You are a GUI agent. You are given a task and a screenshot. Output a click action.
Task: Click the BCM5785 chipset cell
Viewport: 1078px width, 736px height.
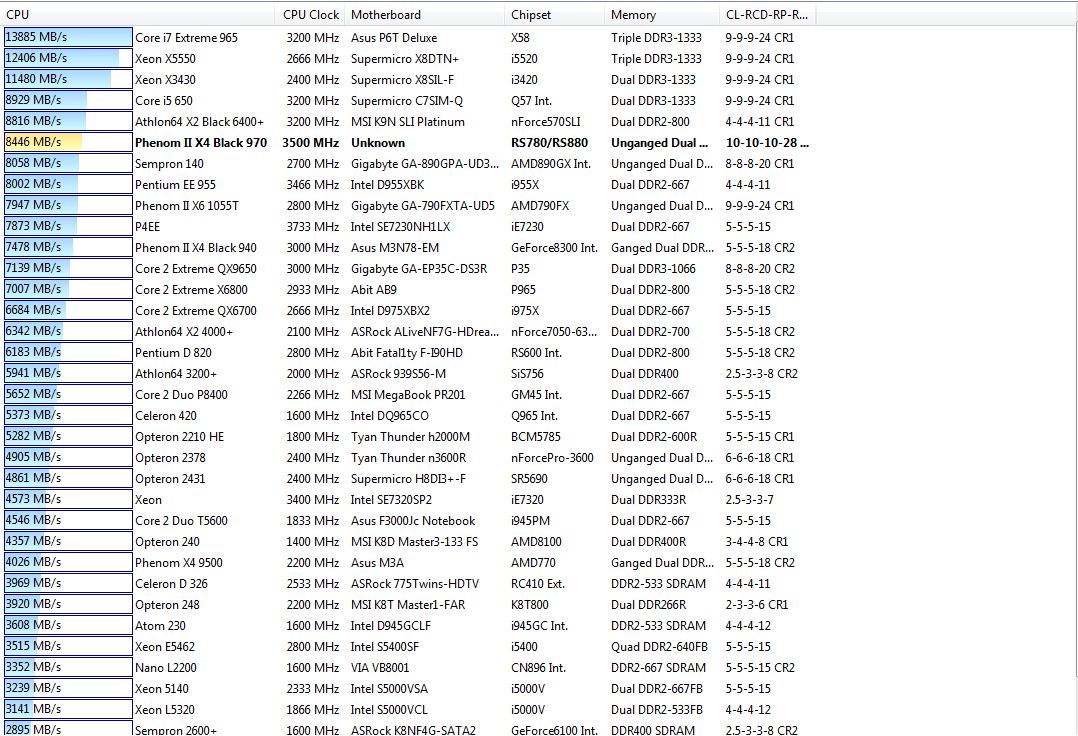pyautogui.click(x=536, y=436)
